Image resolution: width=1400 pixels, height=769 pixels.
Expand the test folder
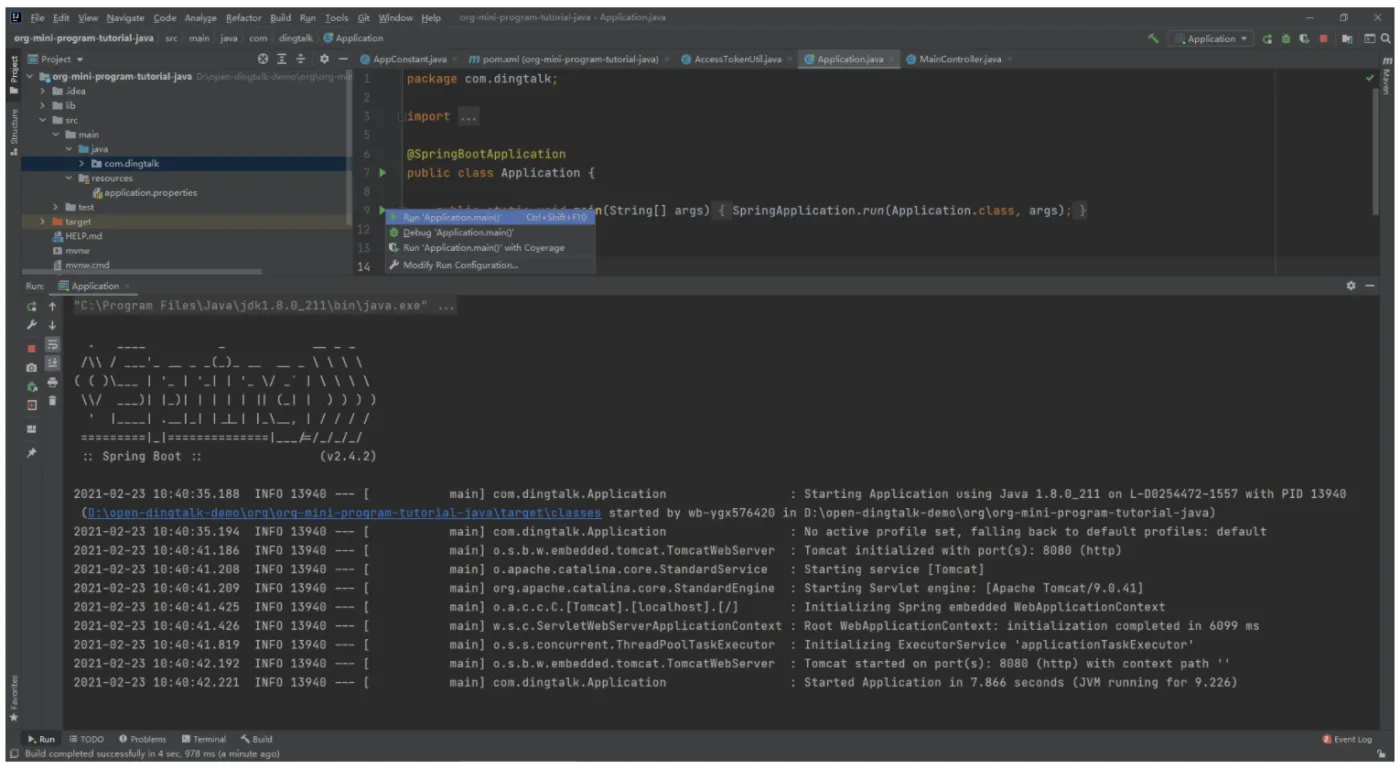click(56, 207)
